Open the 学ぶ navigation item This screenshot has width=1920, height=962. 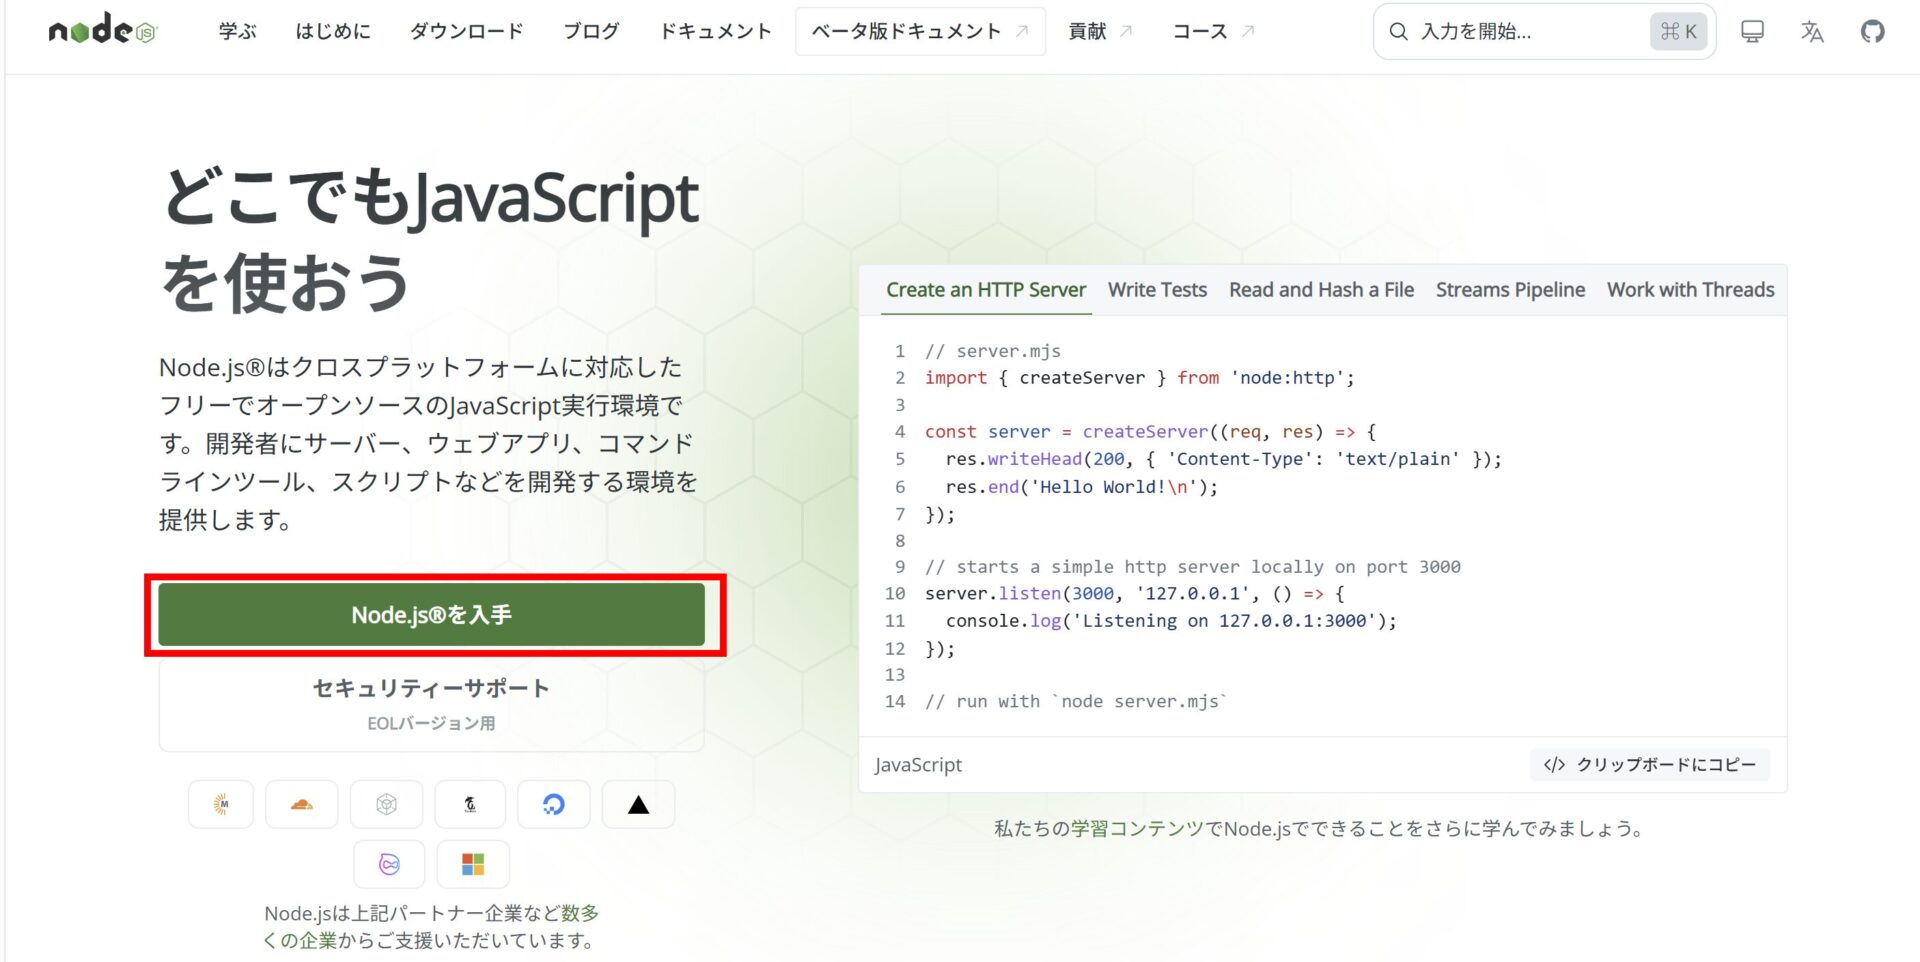tap(238, 31)
